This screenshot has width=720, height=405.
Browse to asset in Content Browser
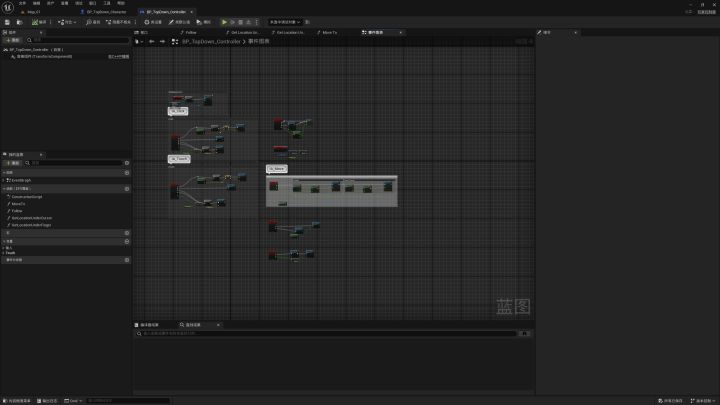pos(19,22)
